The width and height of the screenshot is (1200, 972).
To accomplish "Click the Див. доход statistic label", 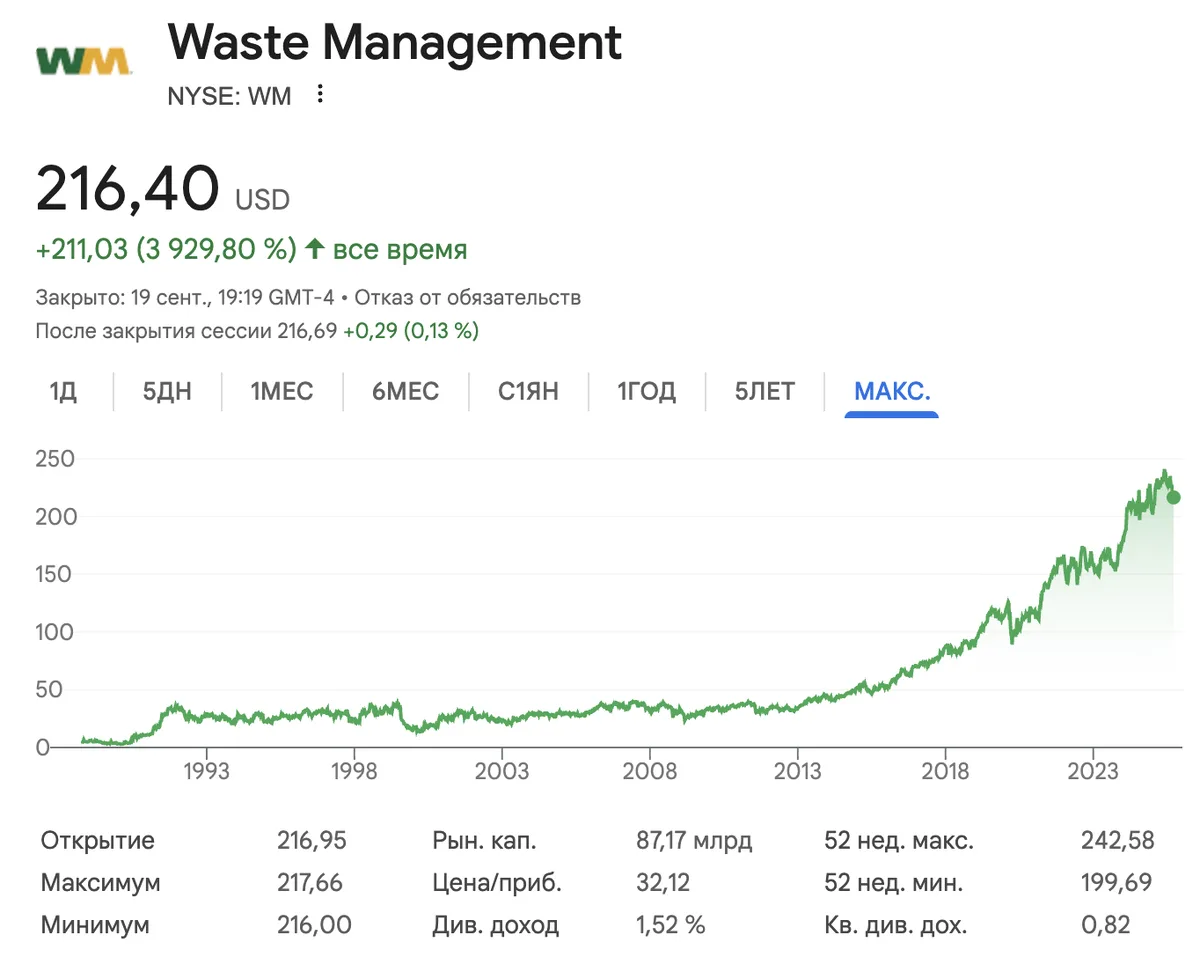I will click(x=495, y=926).
